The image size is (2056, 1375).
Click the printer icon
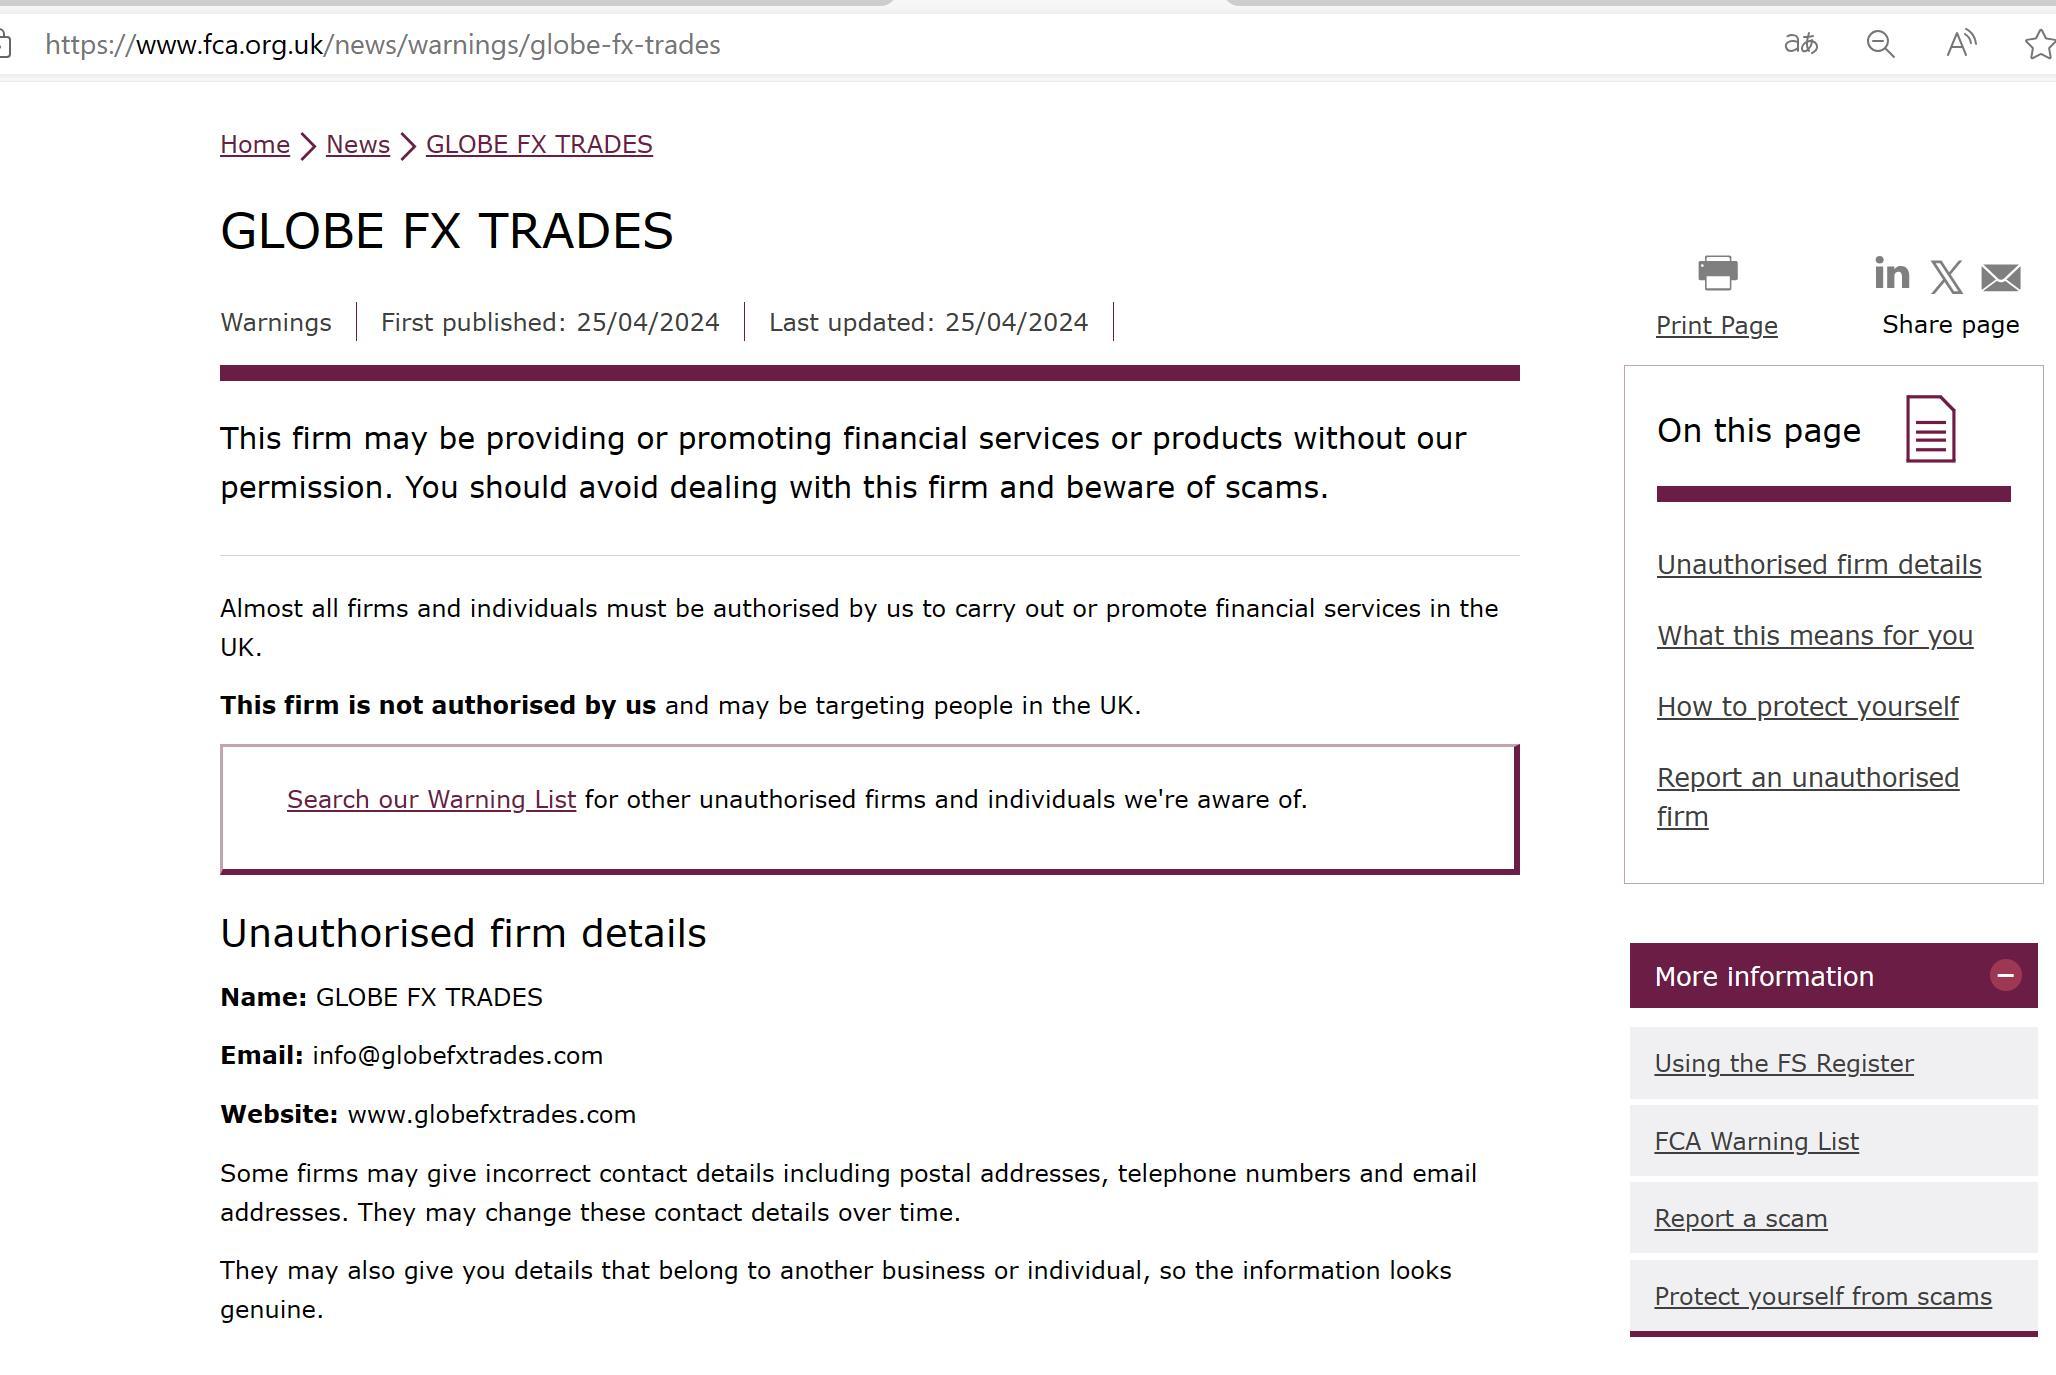[1717, 273]
